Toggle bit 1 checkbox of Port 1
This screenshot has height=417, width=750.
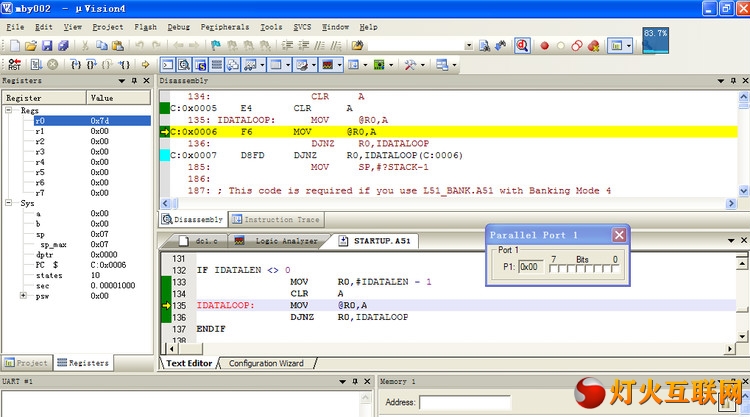[x=606, y=269]
